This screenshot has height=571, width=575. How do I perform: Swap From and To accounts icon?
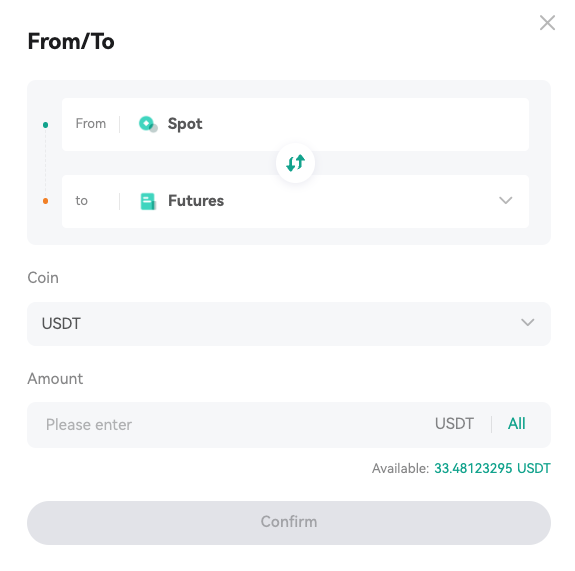295,163
